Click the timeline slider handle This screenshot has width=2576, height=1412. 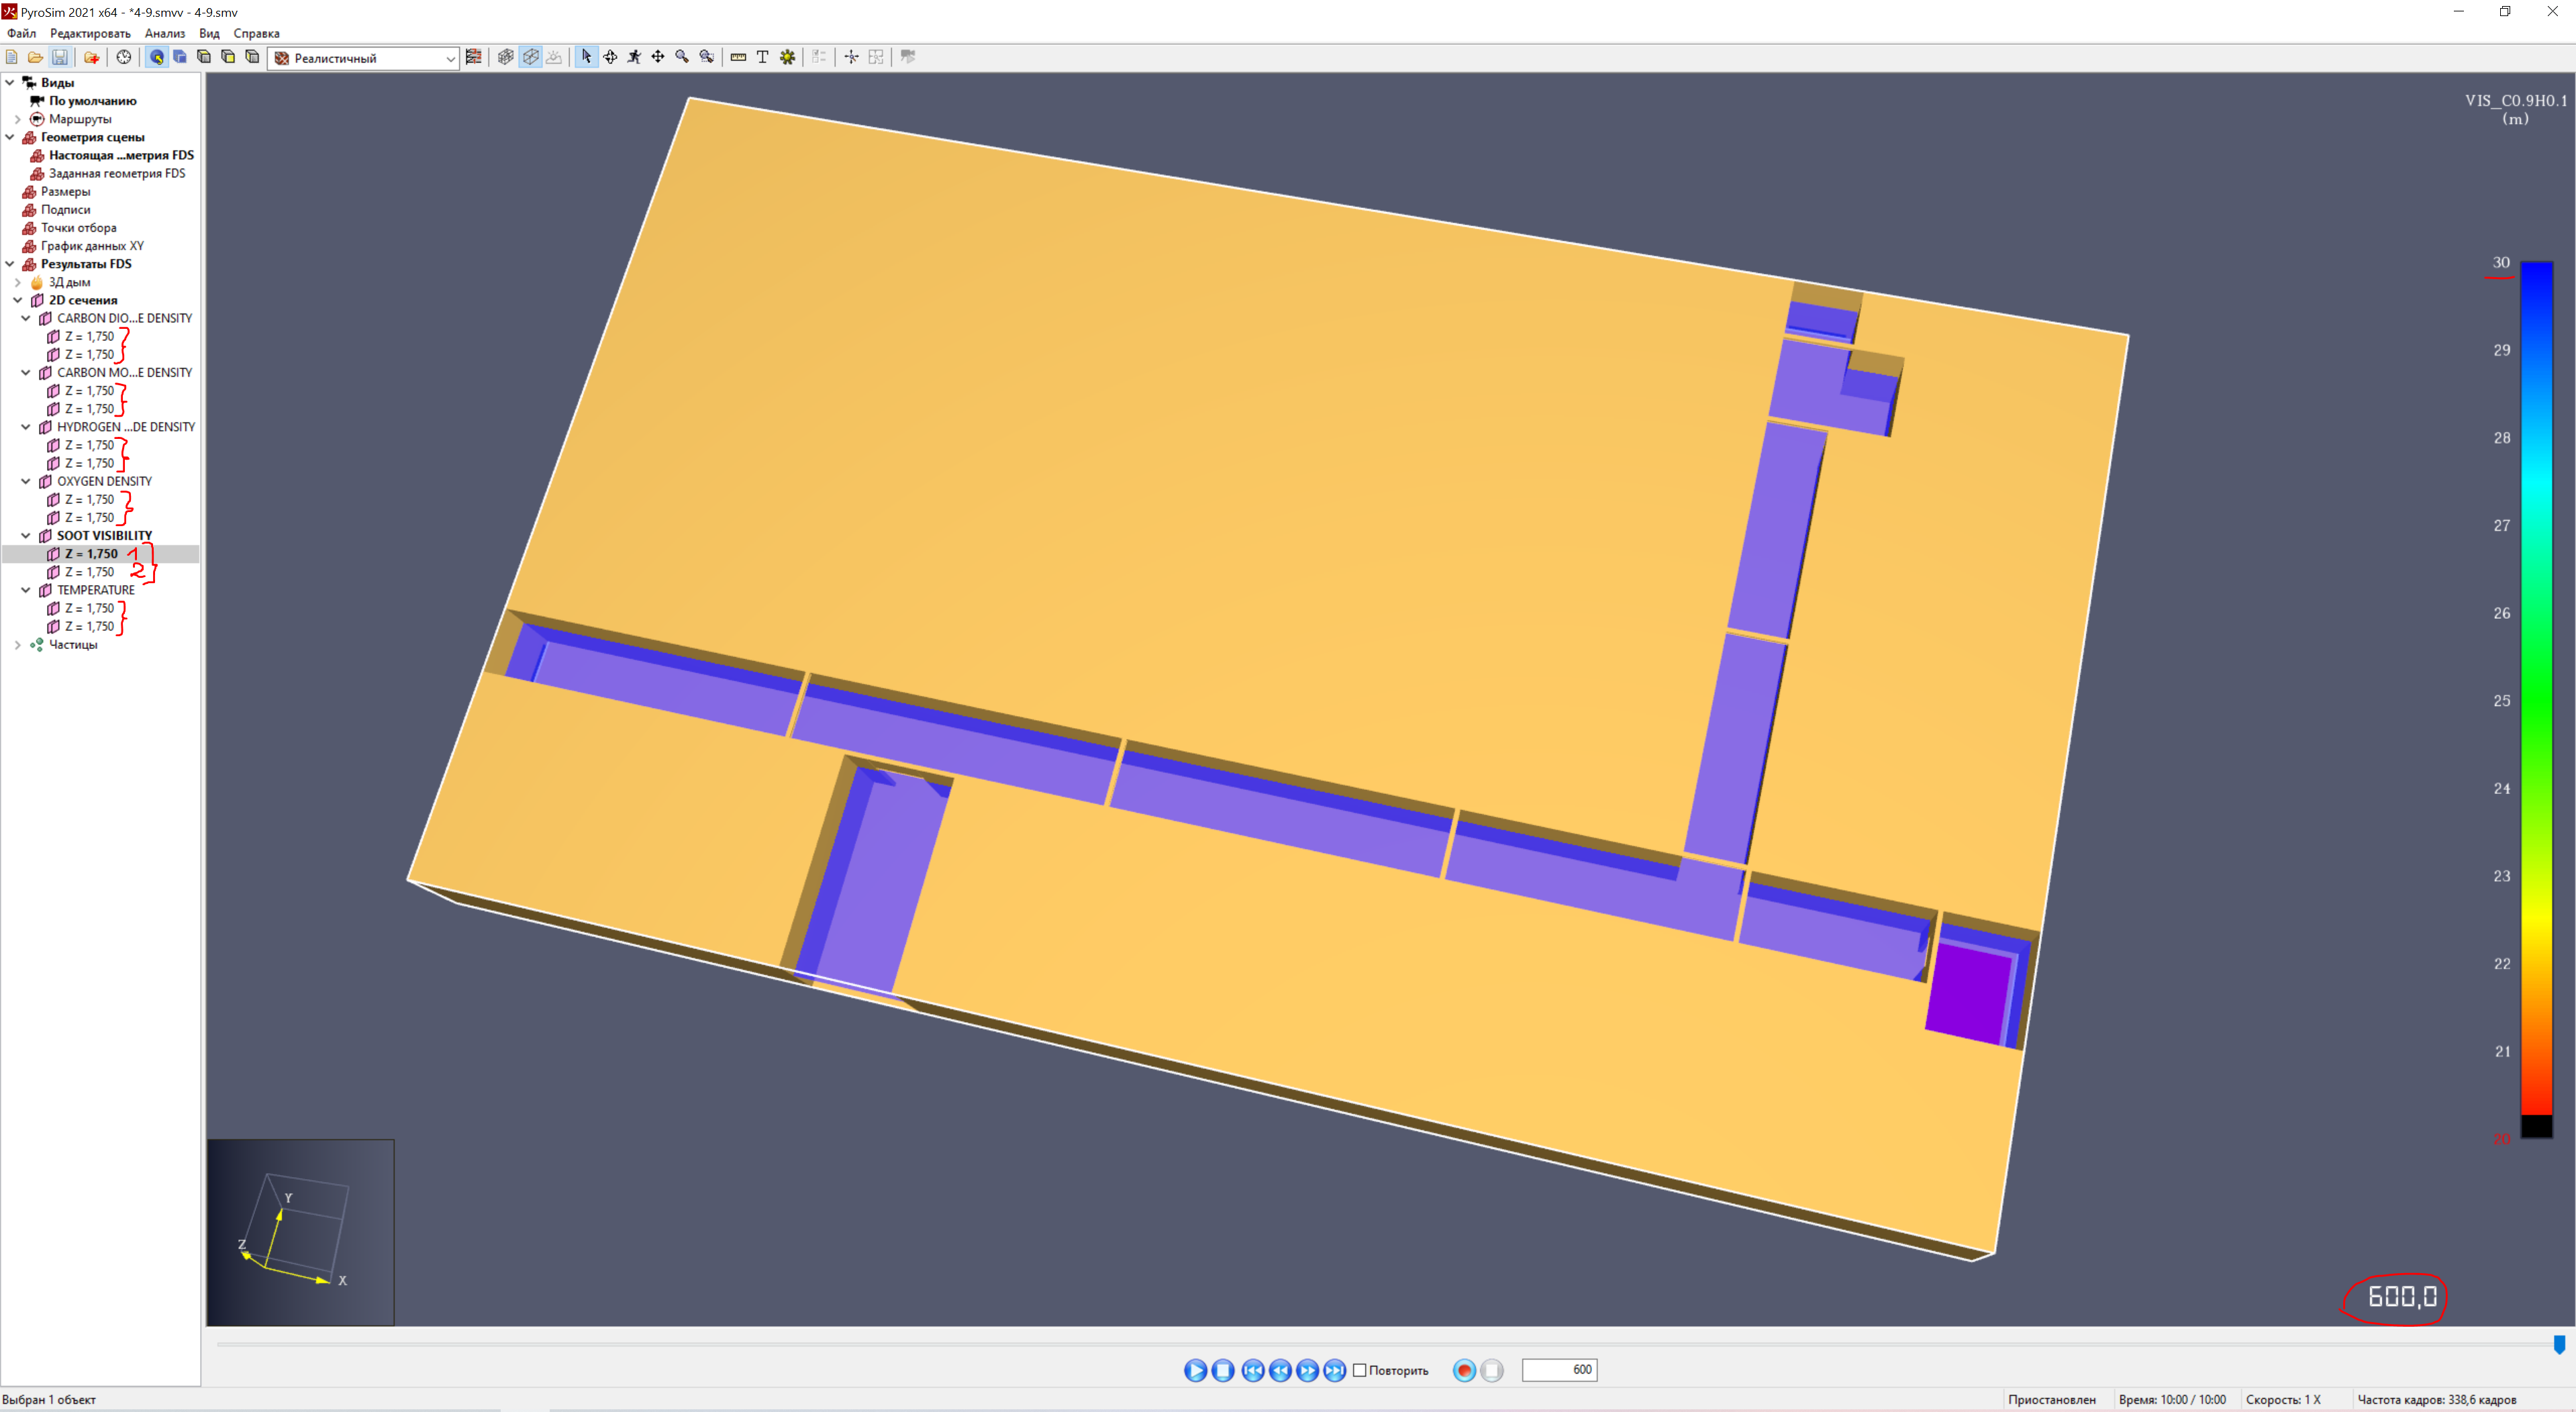pos(2559,1344)
